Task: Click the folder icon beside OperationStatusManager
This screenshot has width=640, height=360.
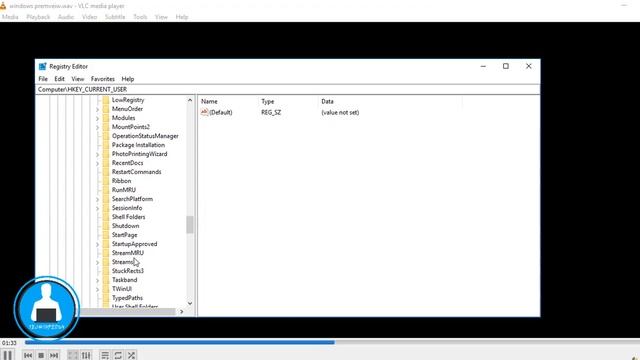Action: point(106,136)
